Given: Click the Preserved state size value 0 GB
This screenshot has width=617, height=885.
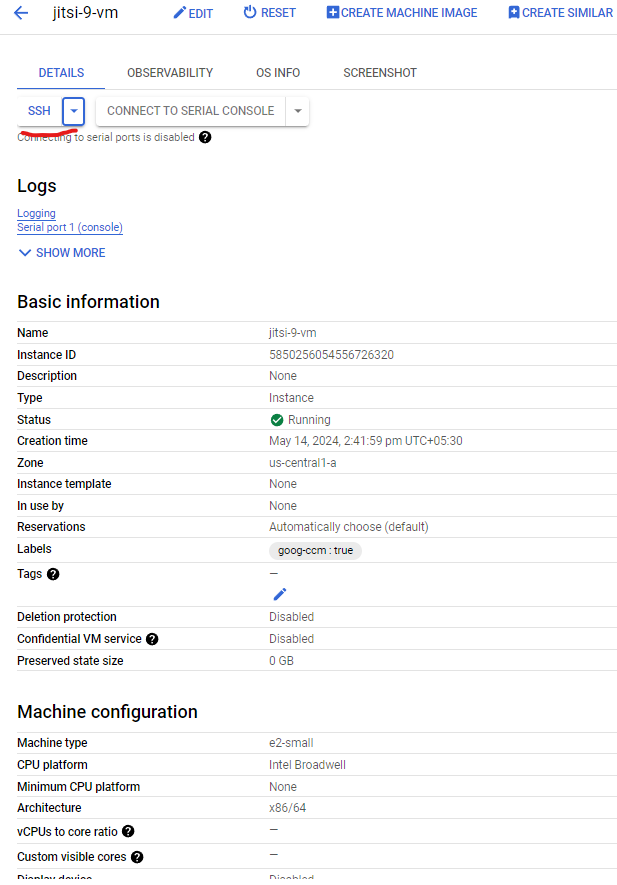Looking at the screenshot, I should [281, 661].
